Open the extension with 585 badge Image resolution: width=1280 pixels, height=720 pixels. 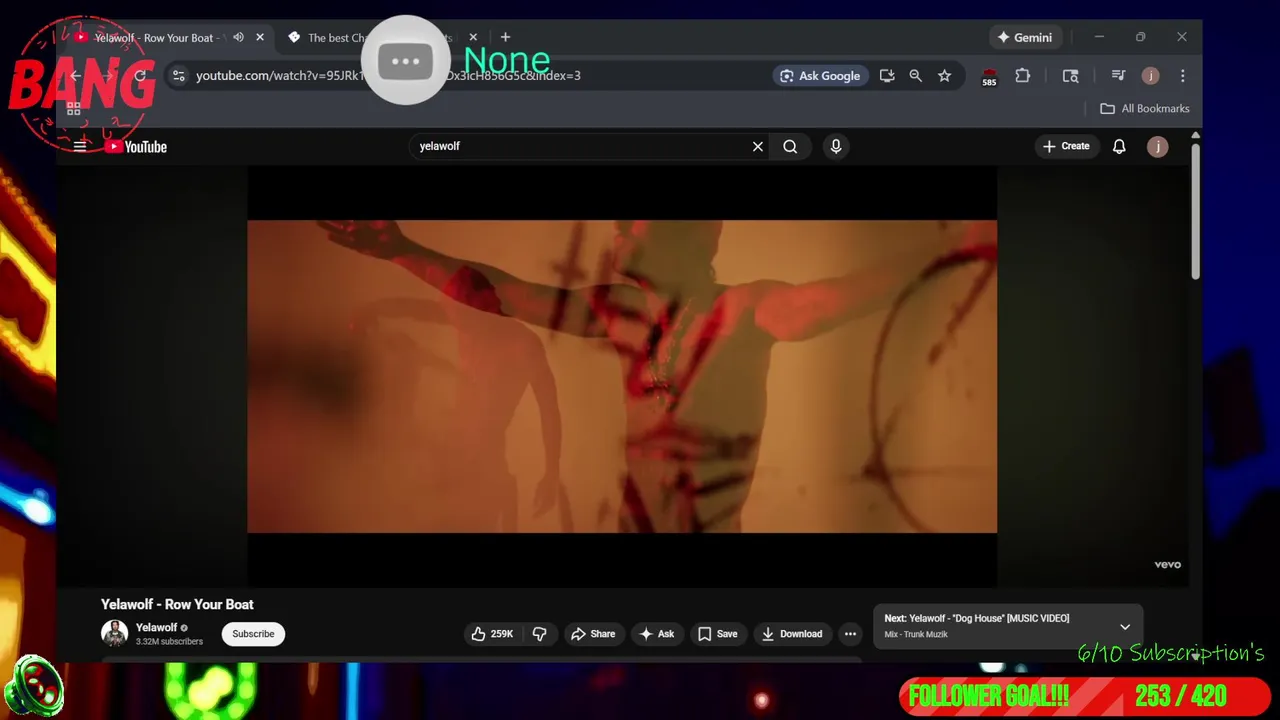pos(989,77)
